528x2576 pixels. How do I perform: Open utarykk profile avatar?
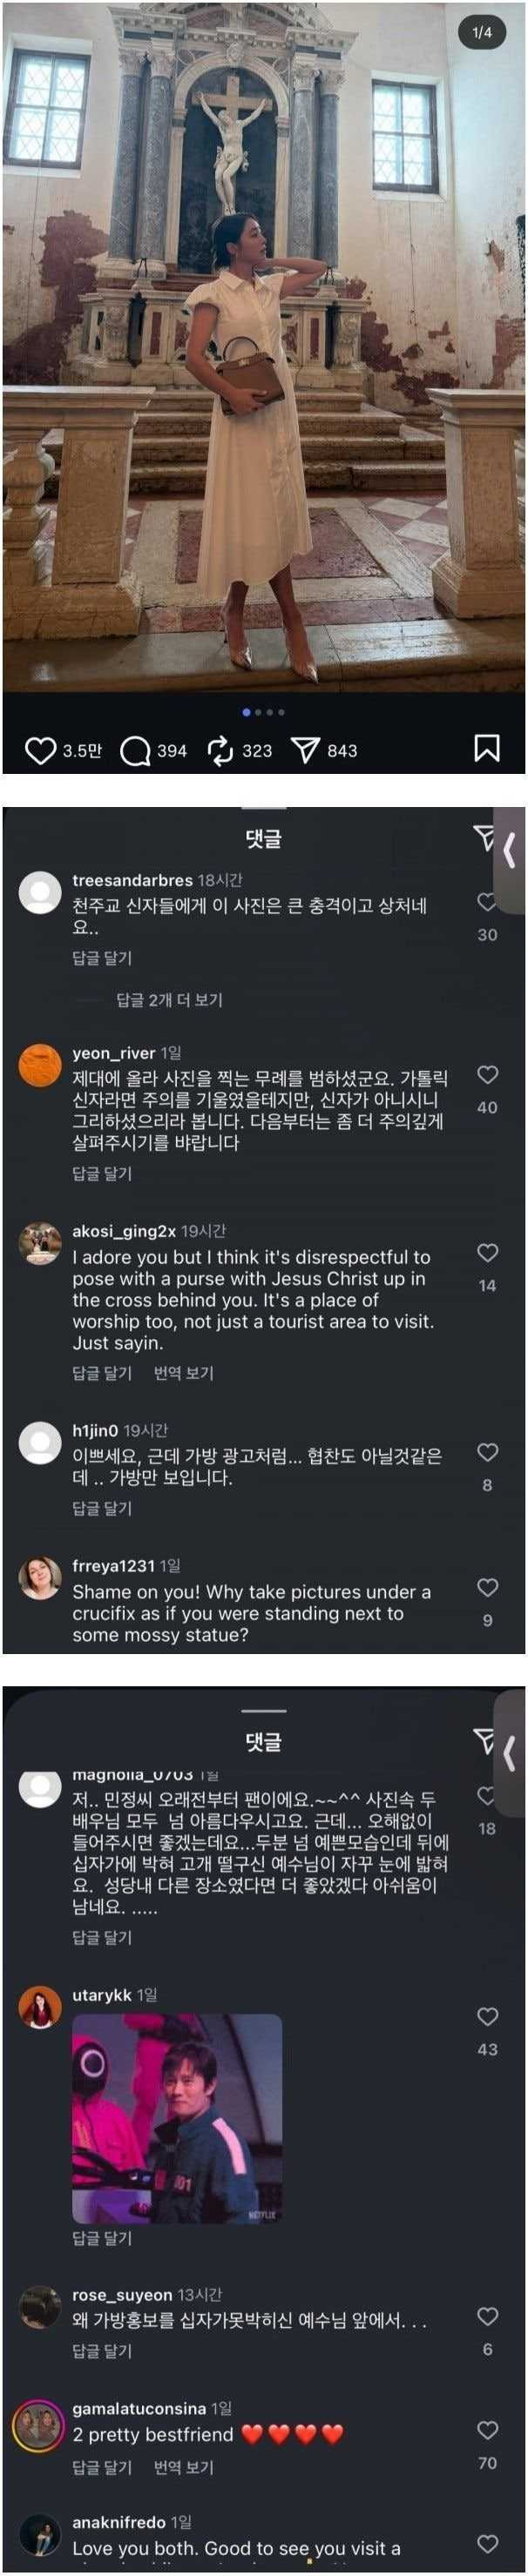point(41,2007)
